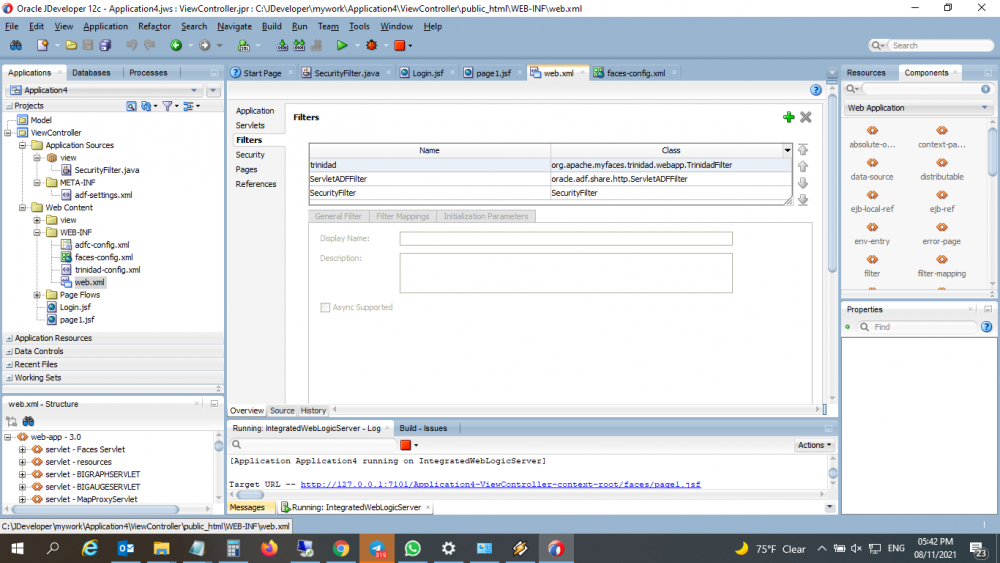
Task: Open the Actions dropdown in log panel
Action: point(814,445)
